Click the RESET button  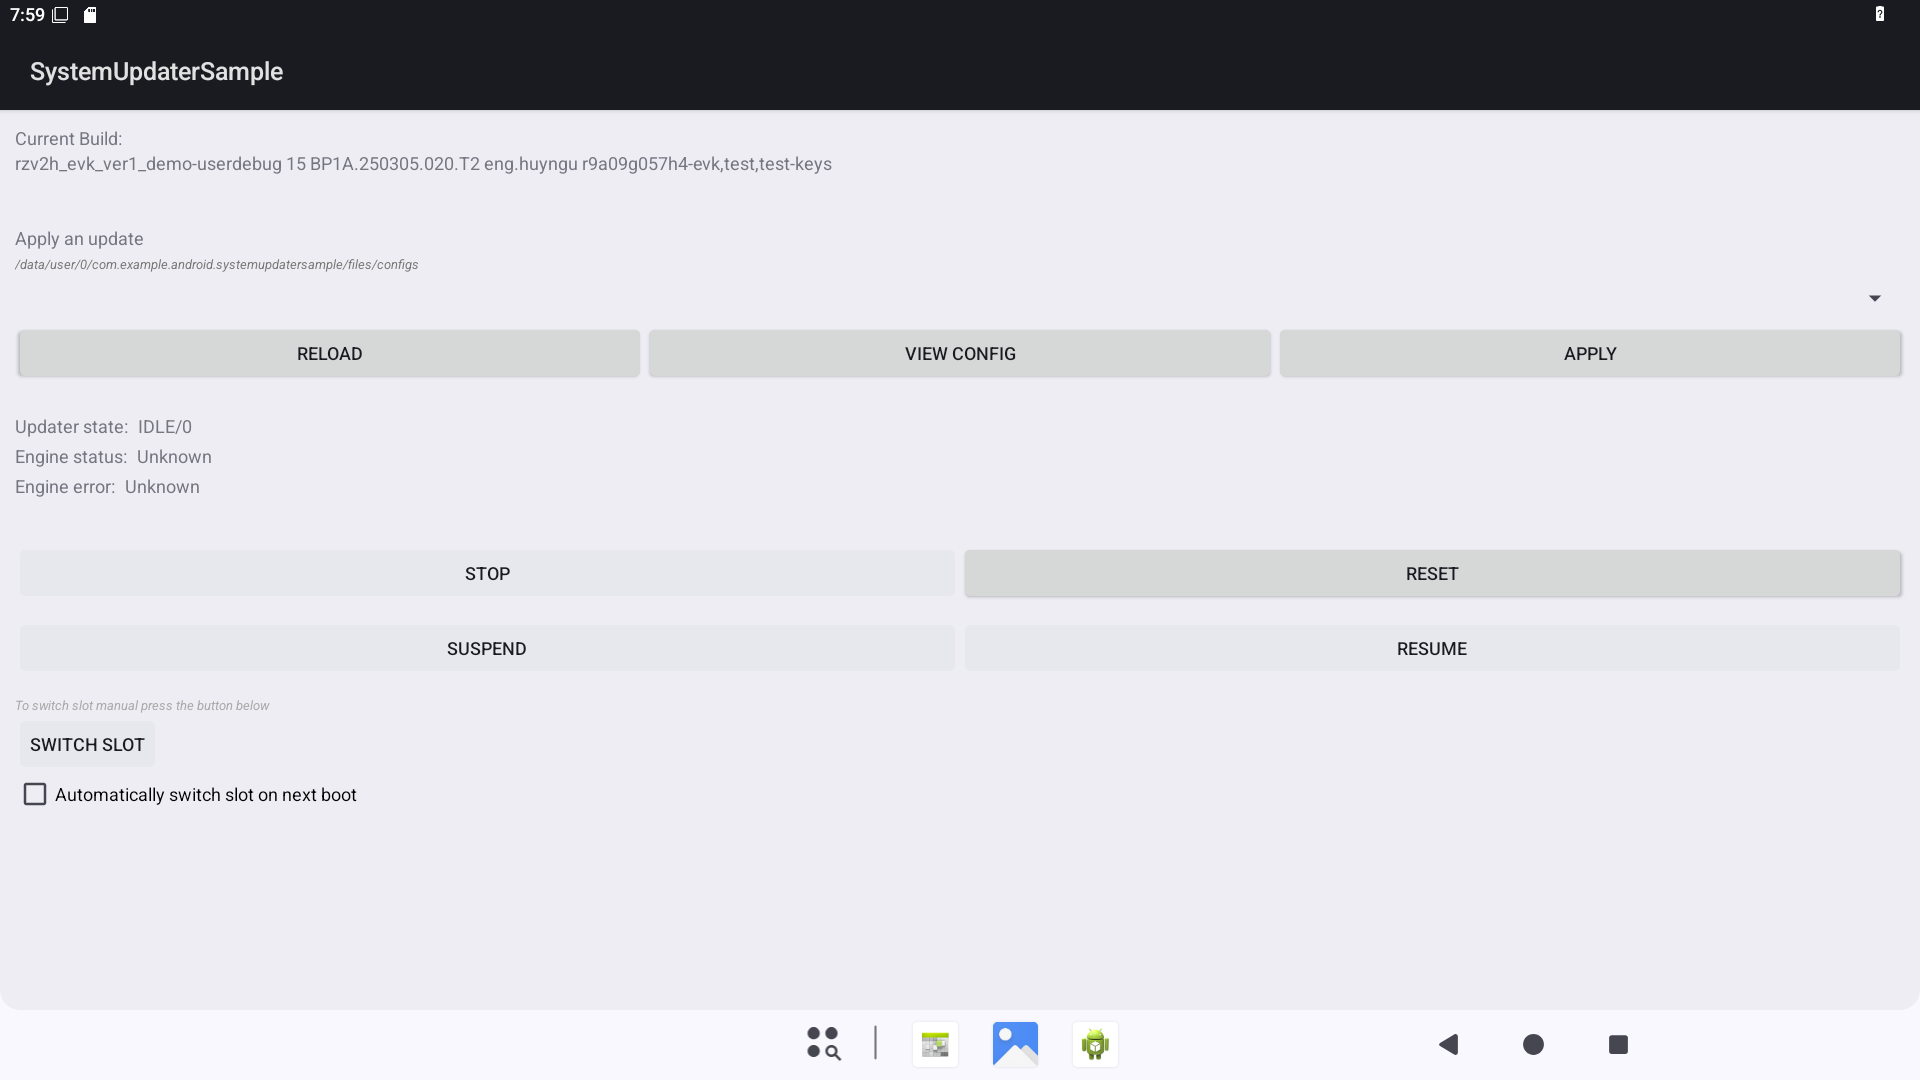1432,574
